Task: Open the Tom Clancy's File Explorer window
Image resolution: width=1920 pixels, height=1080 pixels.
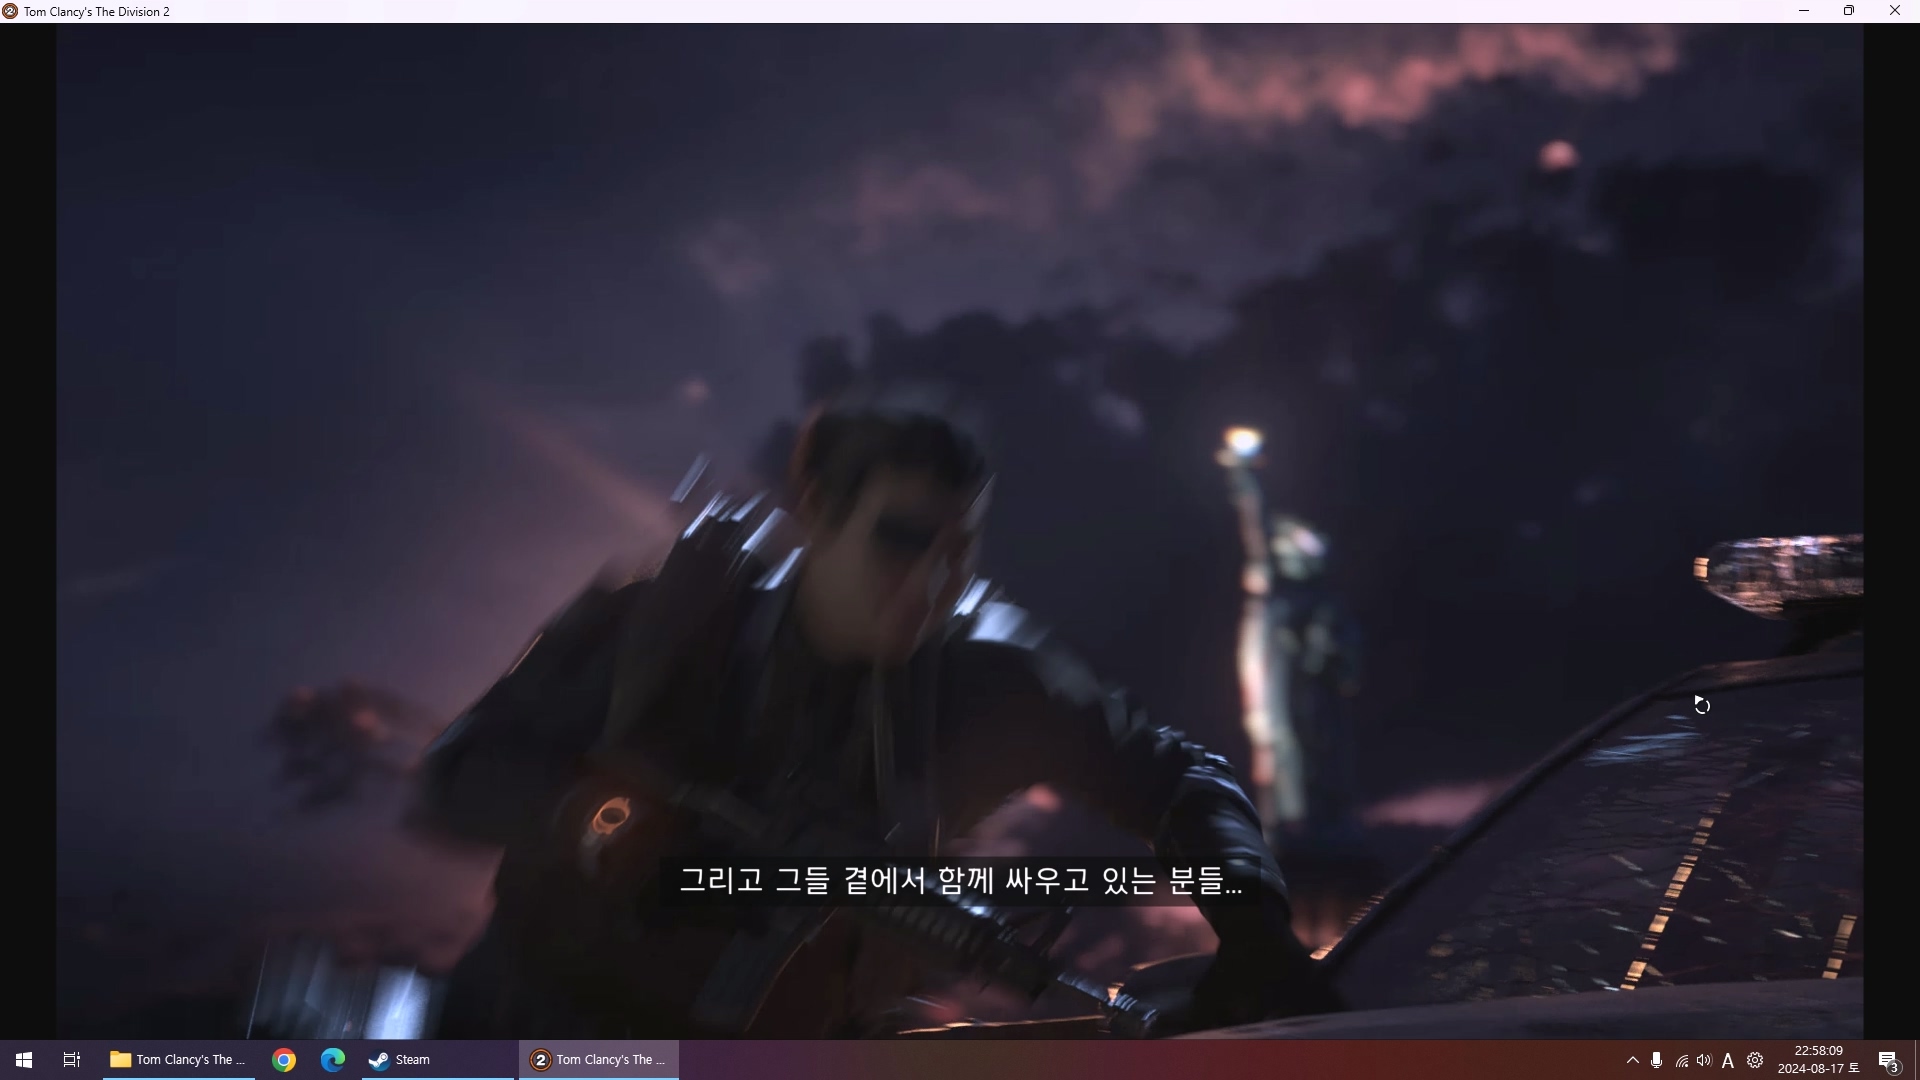Action: [x=178, y=1060]
